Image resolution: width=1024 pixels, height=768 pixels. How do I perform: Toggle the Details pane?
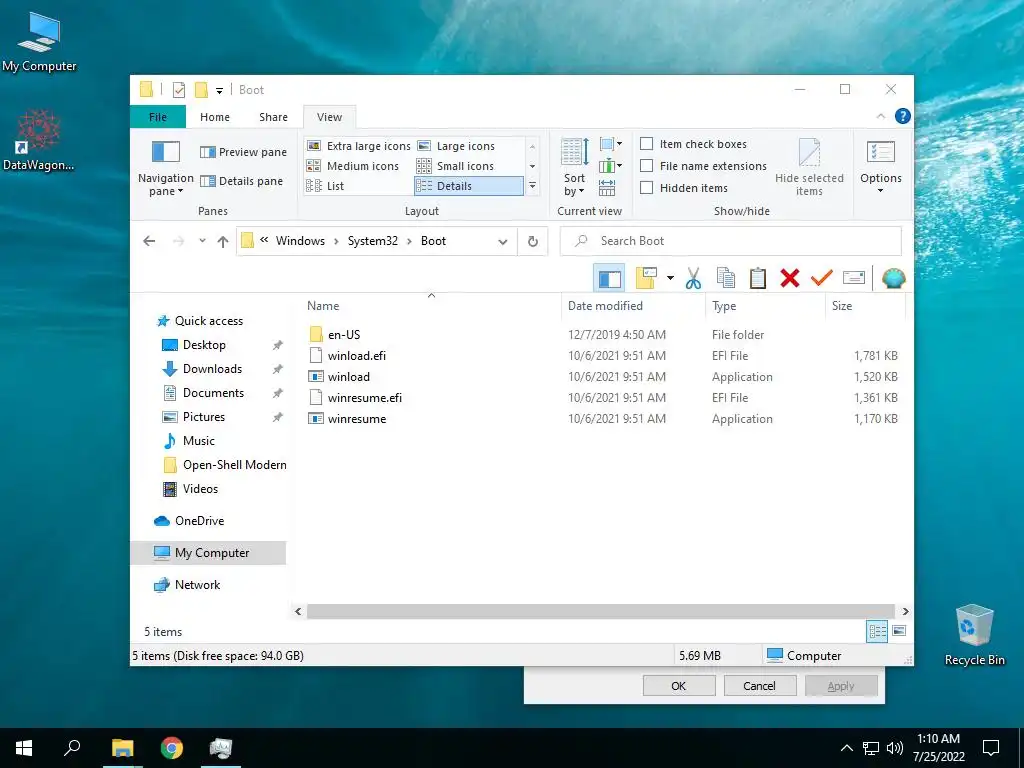point(241,181)
